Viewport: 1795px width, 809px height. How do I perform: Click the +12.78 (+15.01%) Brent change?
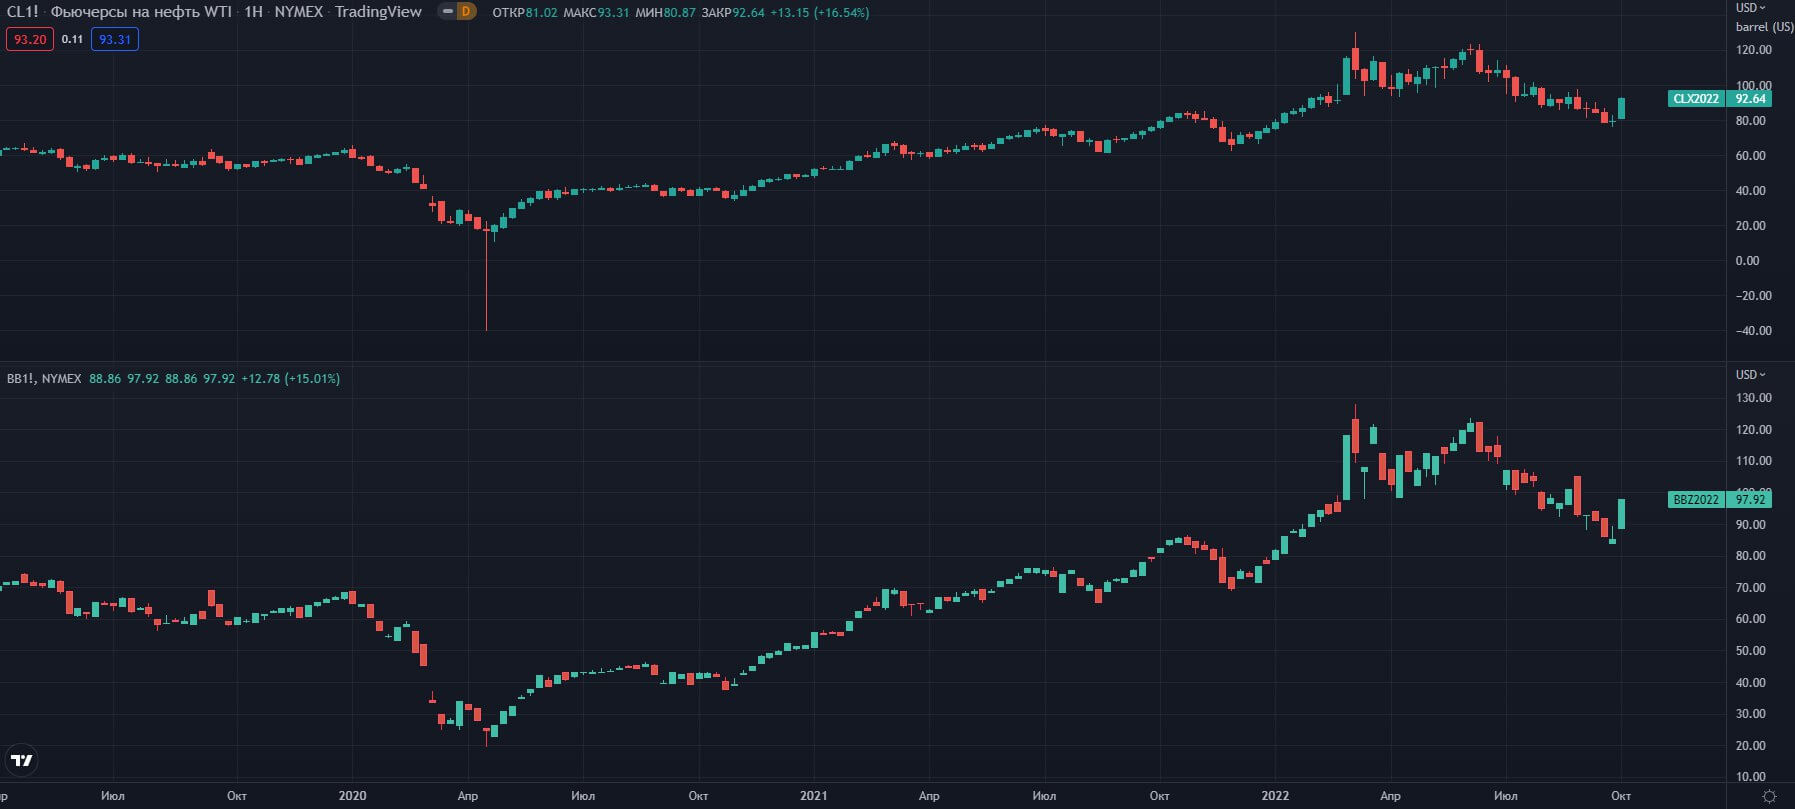click(290, 379)
